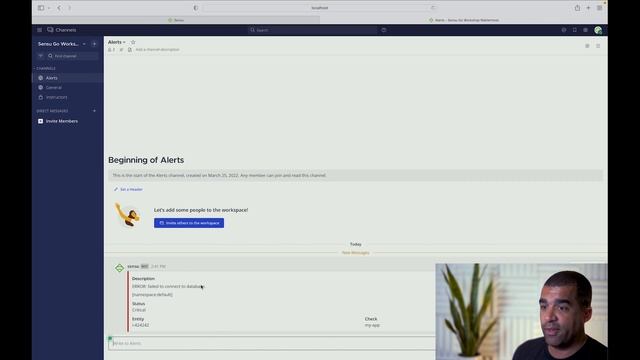This screenshot has width=640, height=360.
Task: Toggle the Safari sidebar button
Action: click(41, 8)
